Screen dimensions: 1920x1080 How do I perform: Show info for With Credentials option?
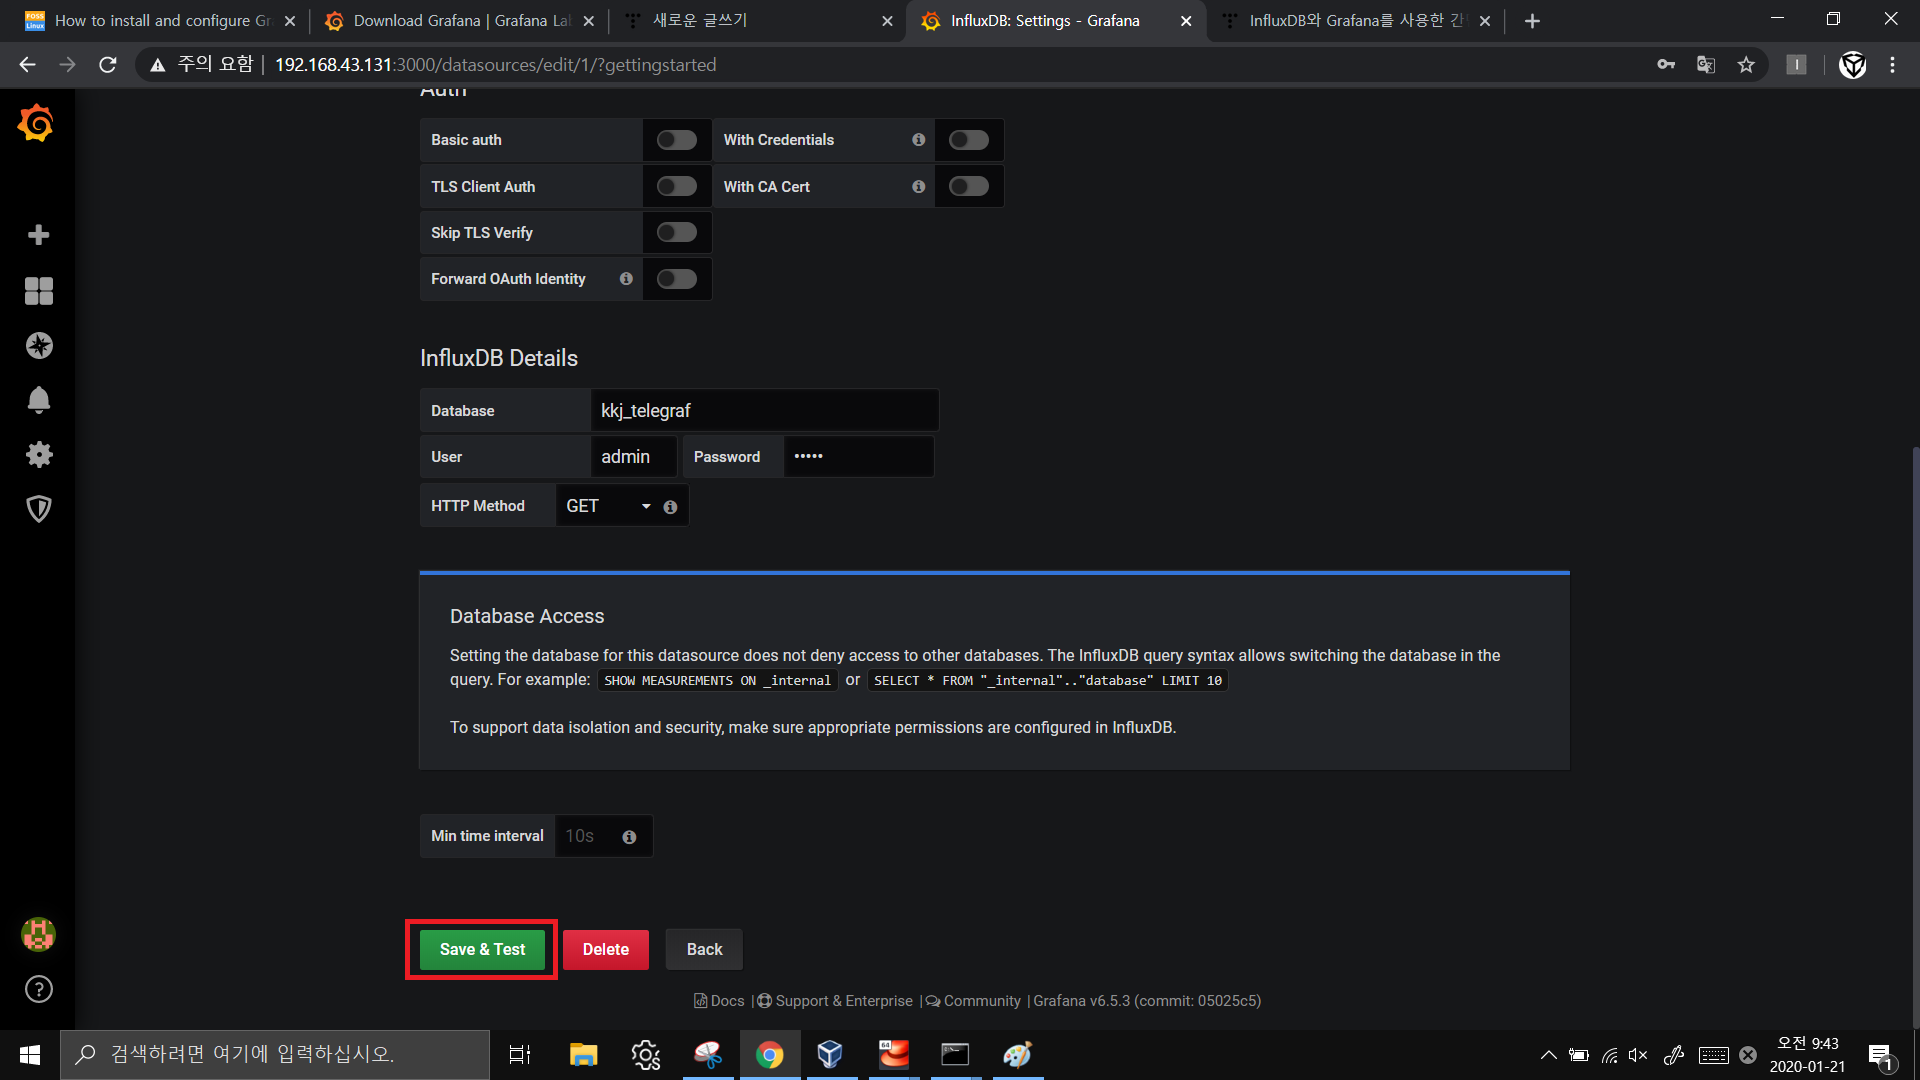tap(918, 140)
